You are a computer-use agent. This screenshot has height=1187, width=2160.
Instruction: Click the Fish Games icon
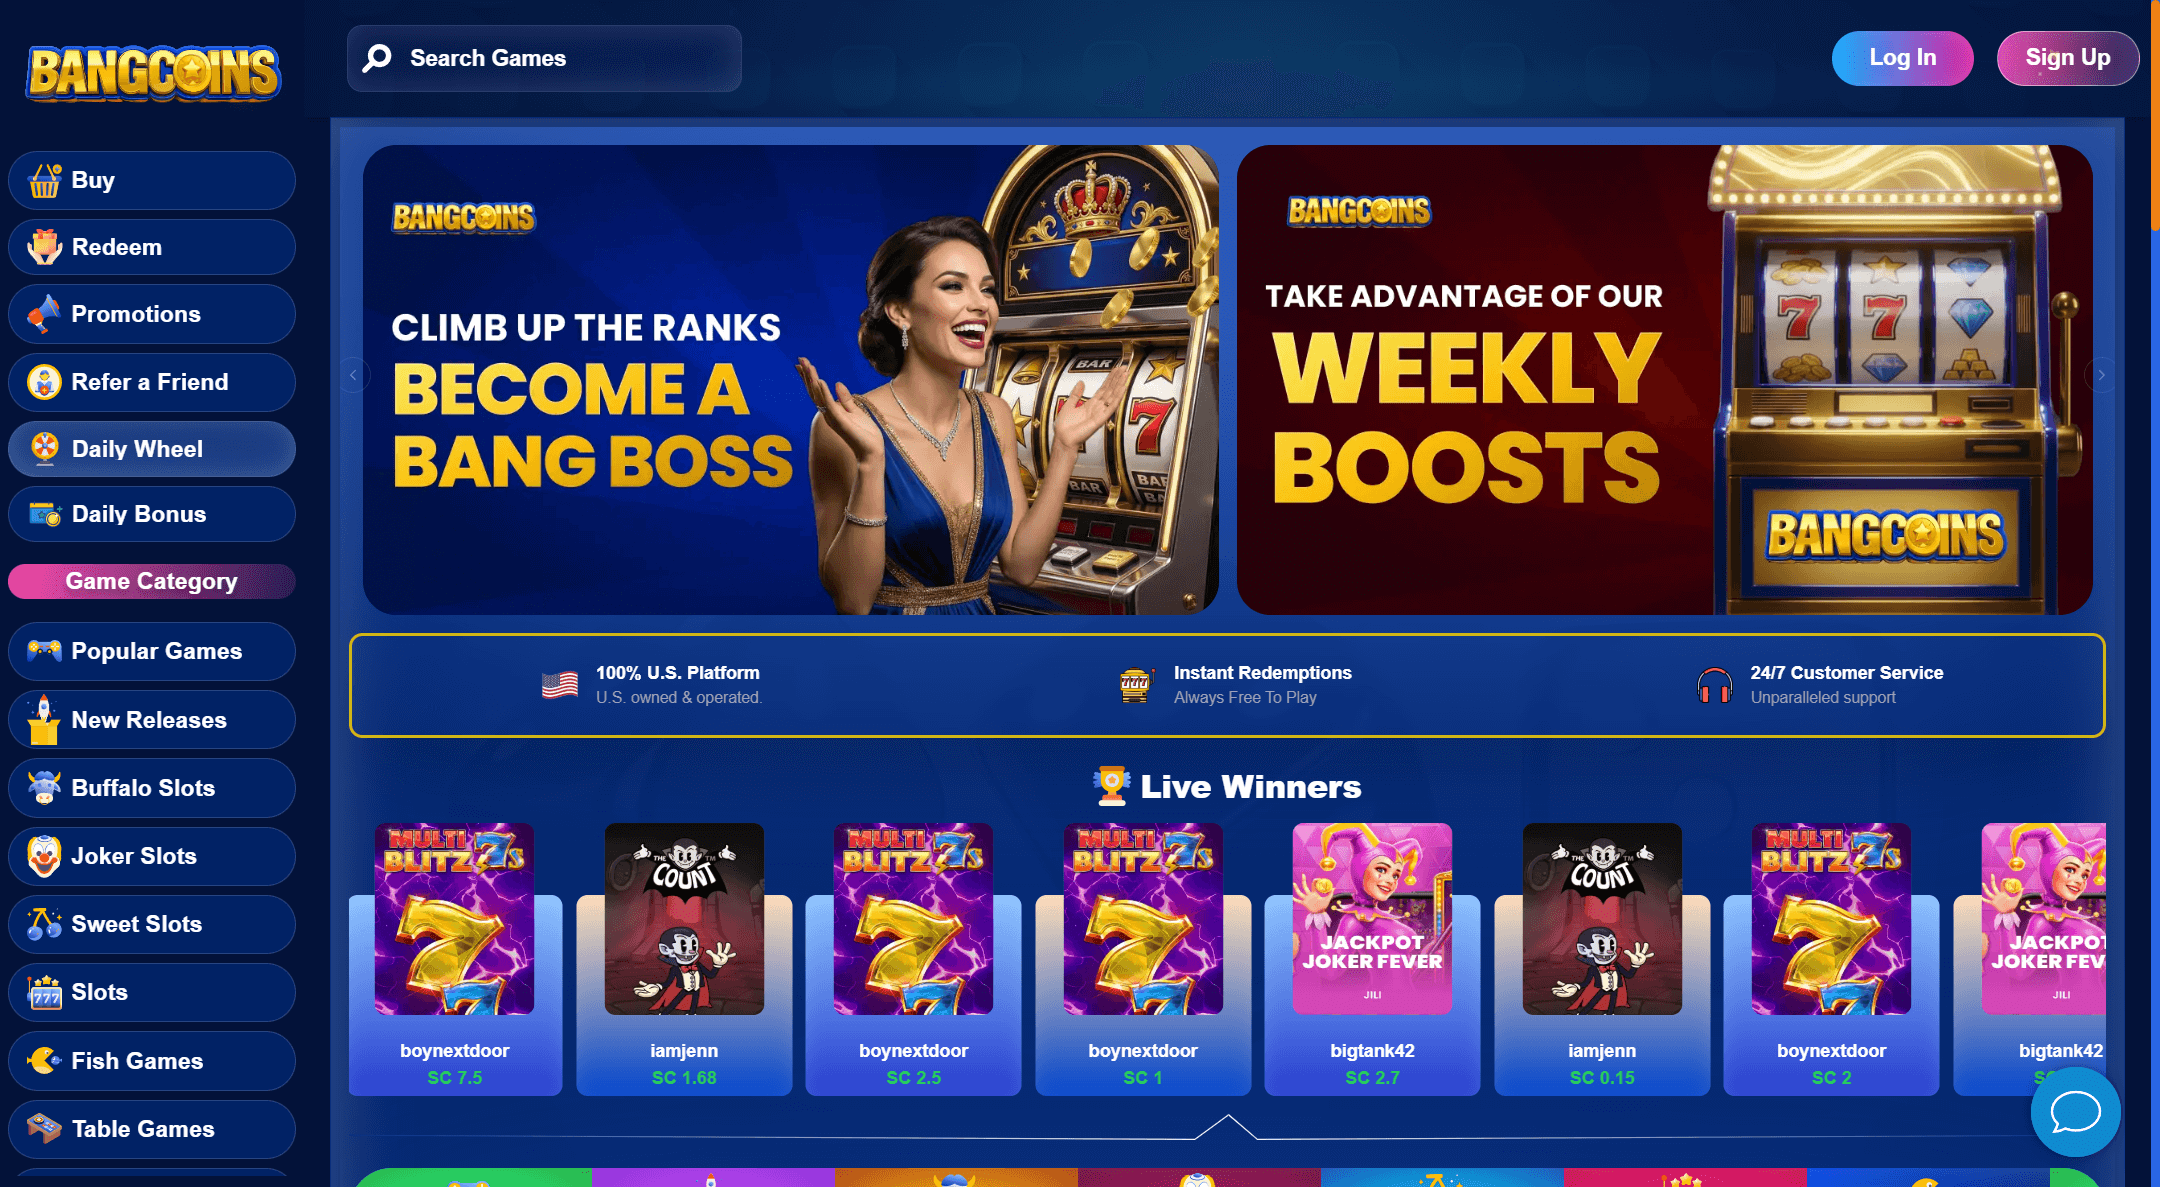tap(44, 1060)
